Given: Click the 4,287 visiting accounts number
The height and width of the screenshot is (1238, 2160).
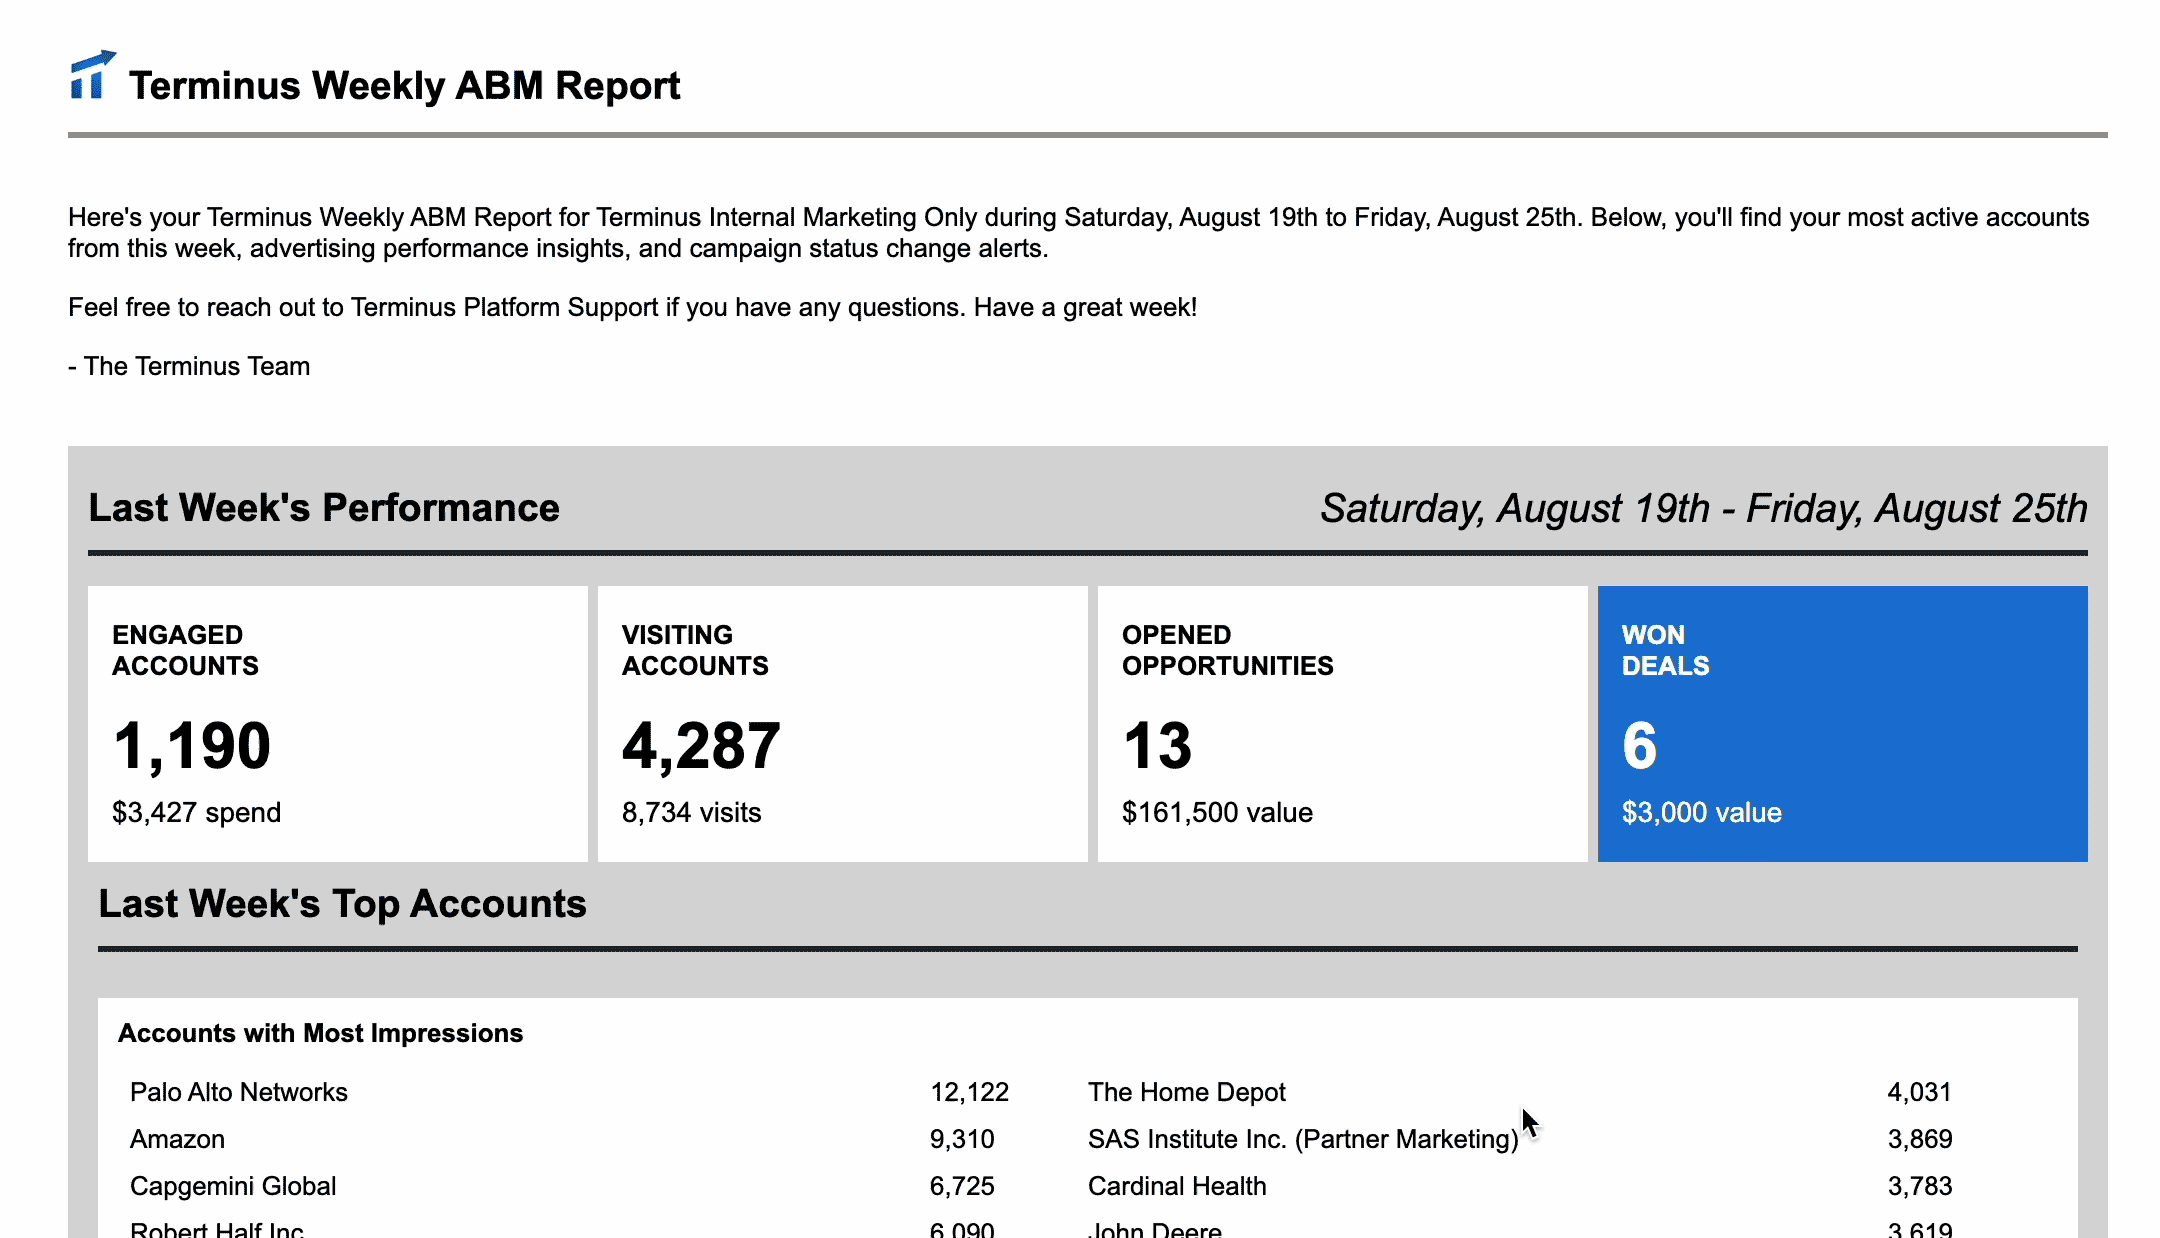Looking at the screenshot, I should coord(701,746).
